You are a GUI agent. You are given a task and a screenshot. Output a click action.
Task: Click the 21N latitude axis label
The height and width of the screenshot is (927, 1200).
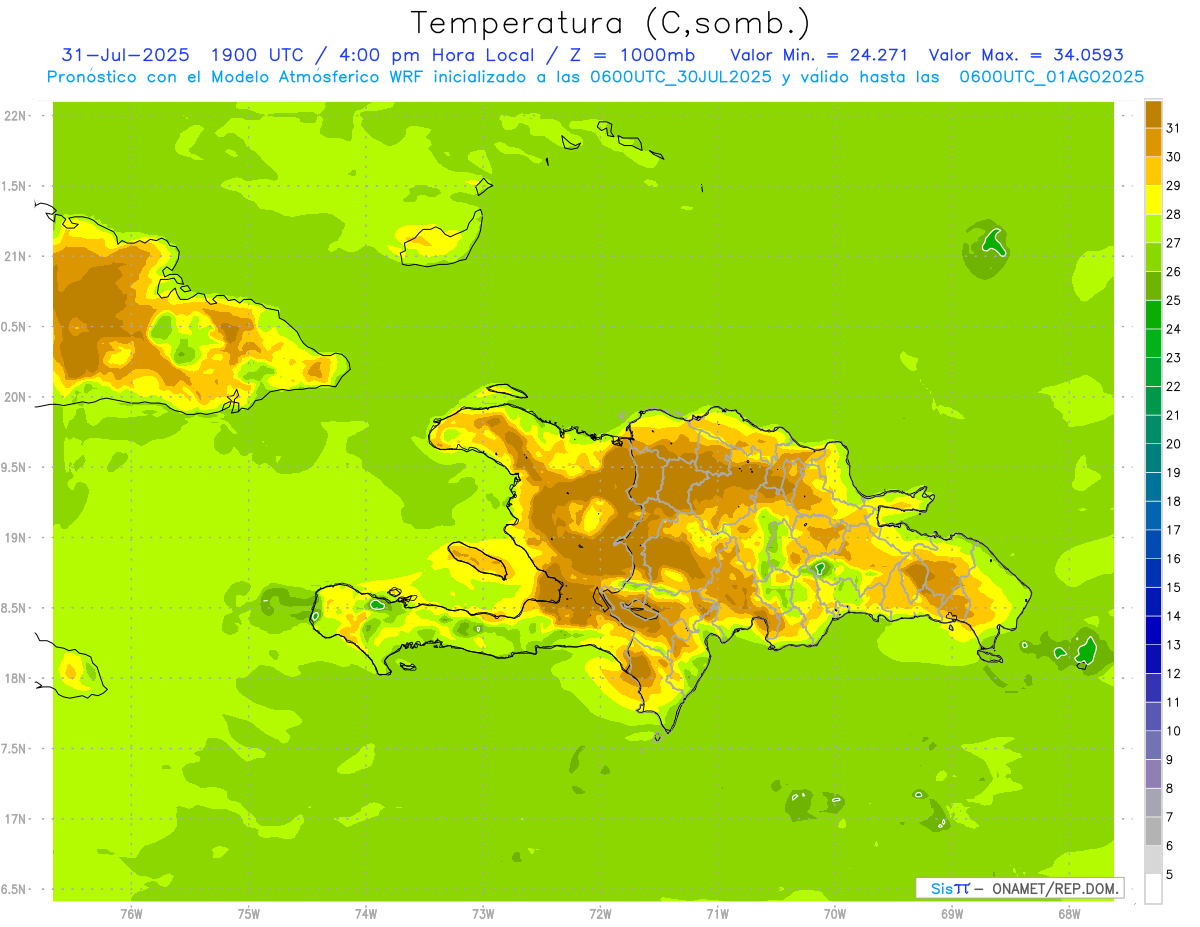click(x=17, y=256)
